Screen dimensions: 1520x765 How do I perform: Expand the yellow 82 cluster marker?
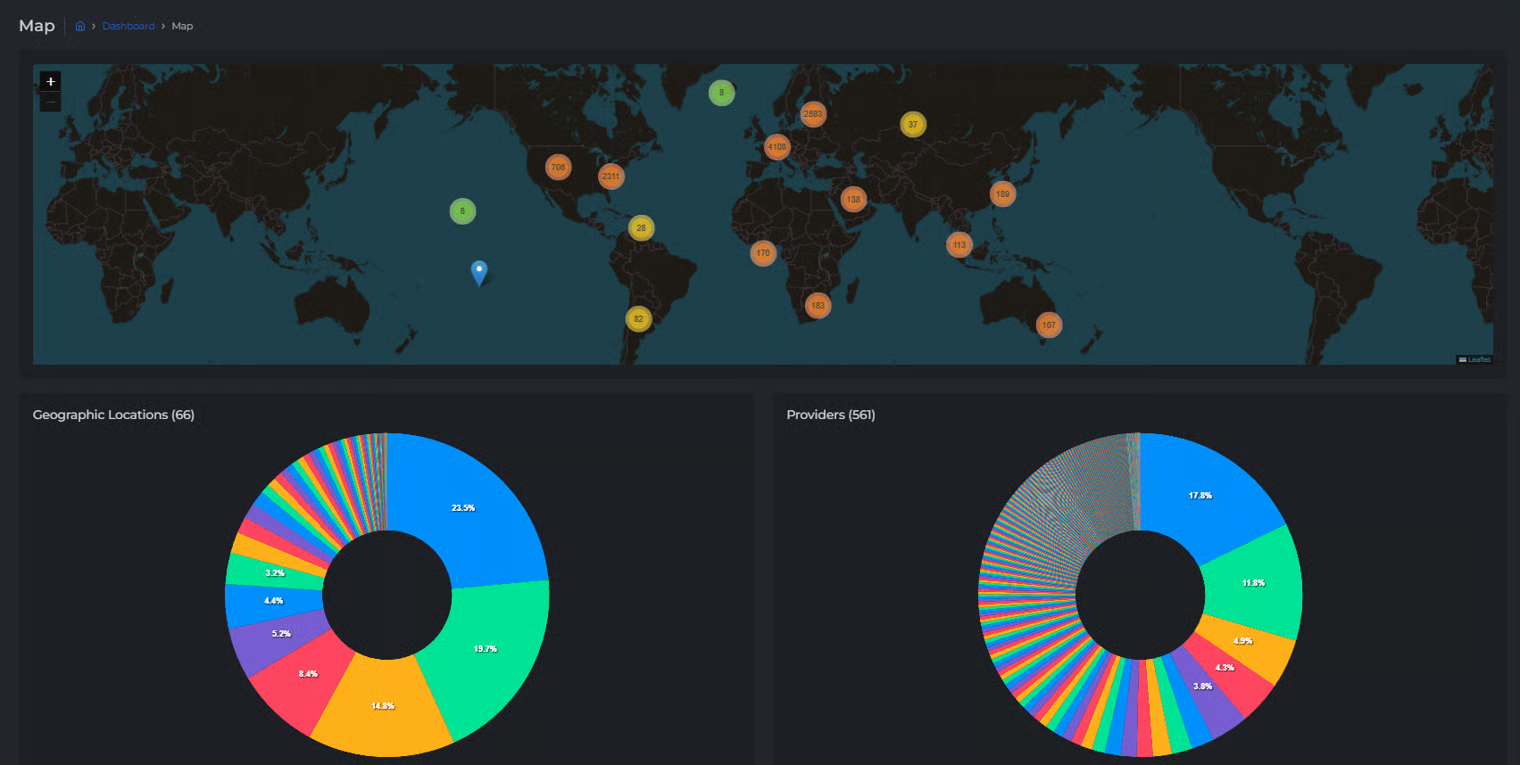pyautogui.click(x=638, y=319)
